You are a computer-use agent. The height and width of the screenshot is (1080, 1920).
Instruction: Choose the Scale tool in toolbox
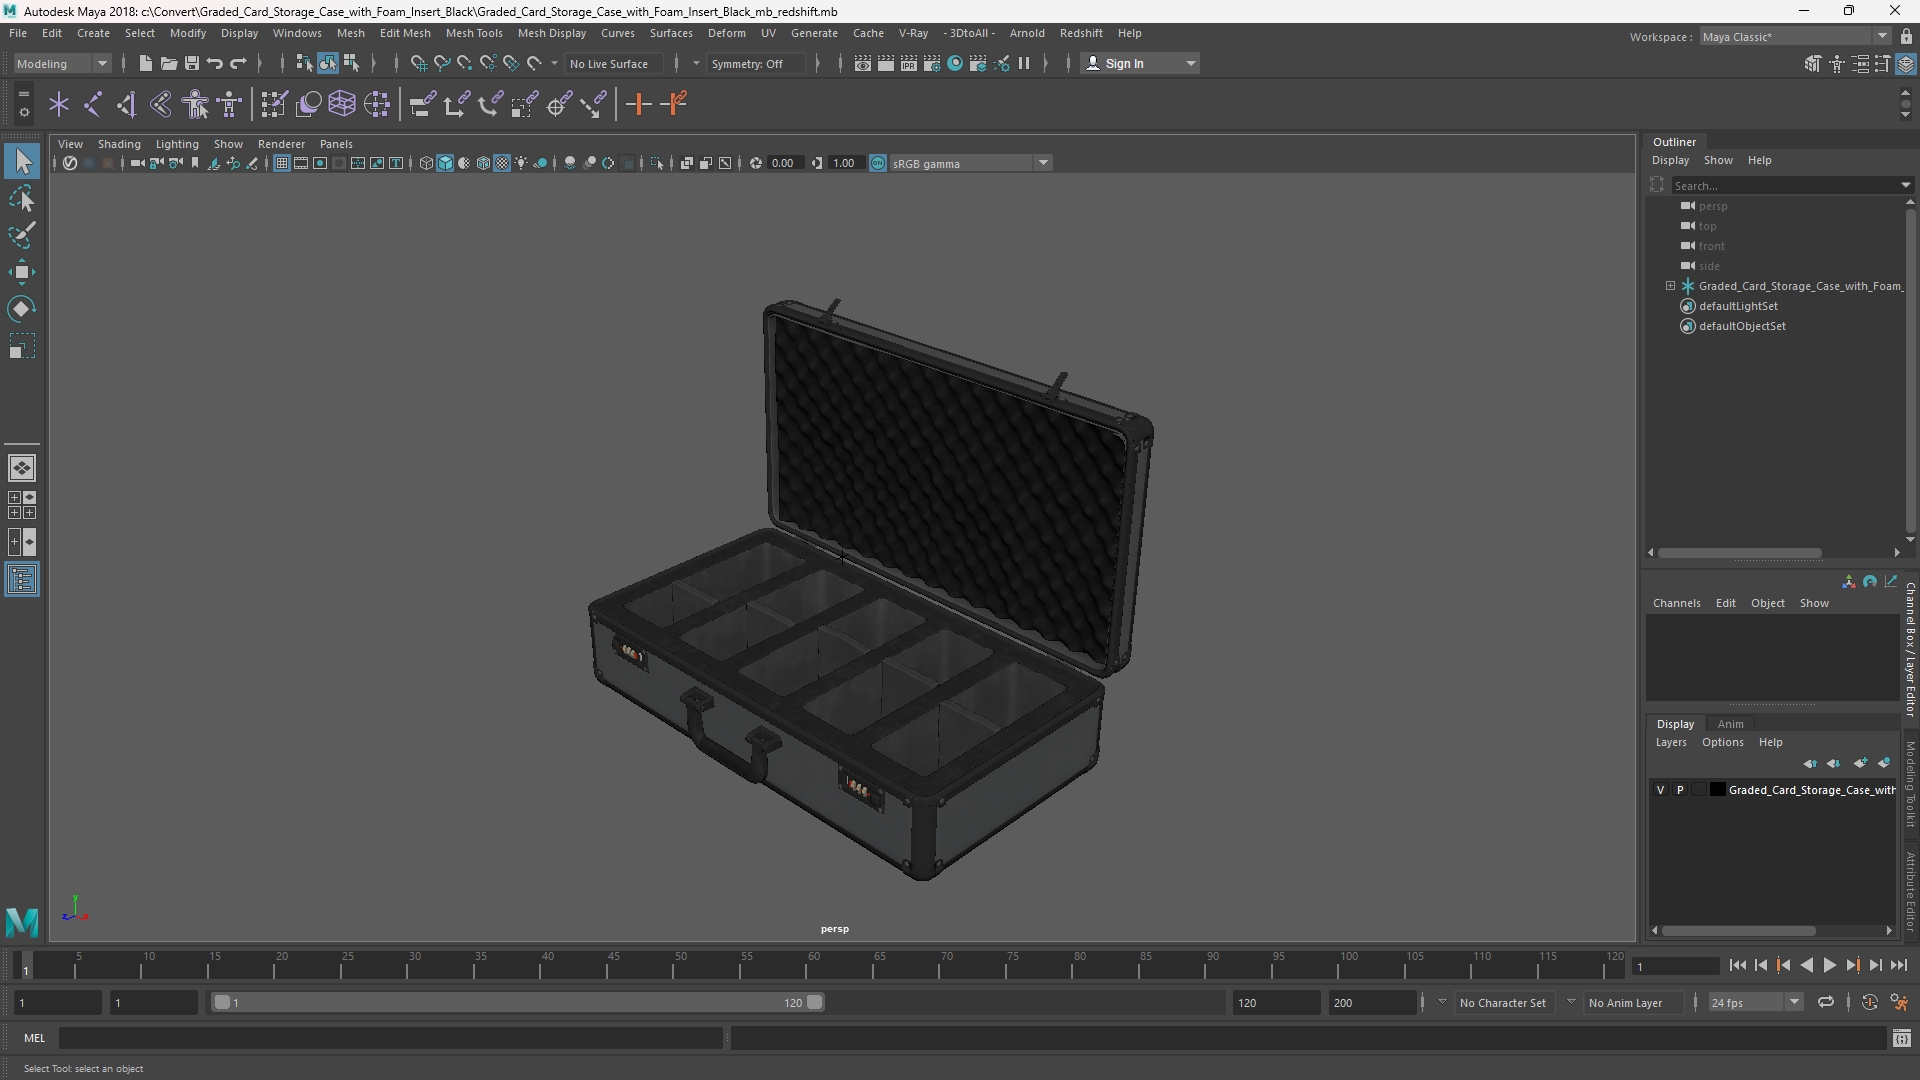pyautogui.click(x=22, y=346)
